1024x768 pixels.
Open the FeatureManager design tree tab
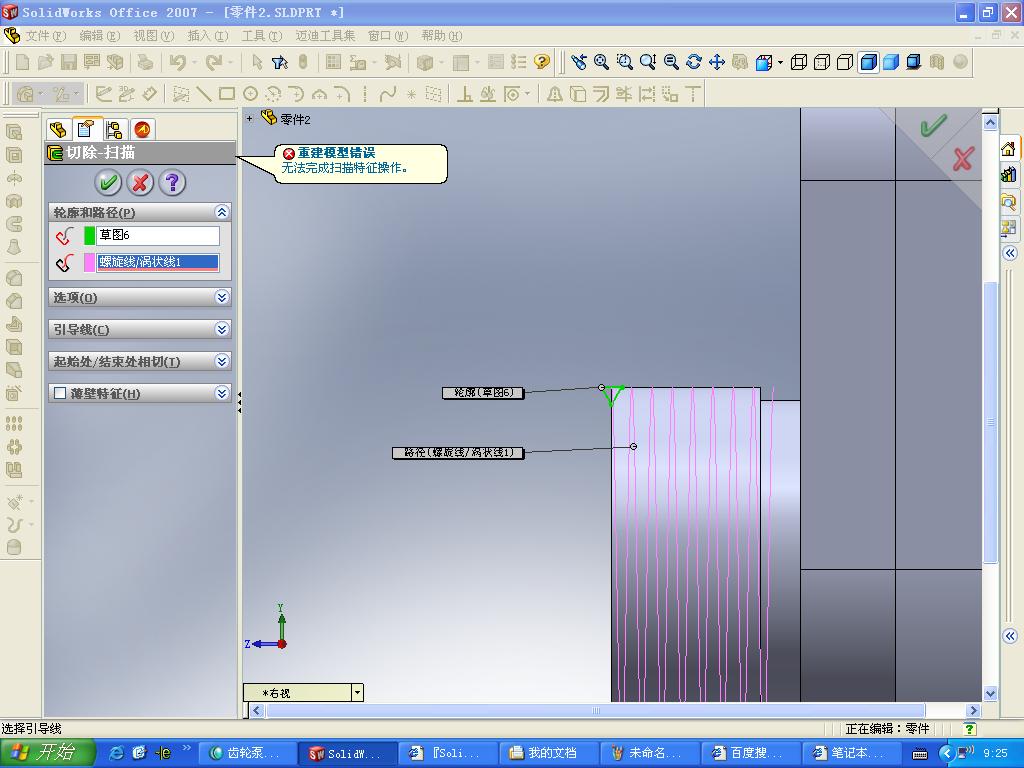point(58,129)
